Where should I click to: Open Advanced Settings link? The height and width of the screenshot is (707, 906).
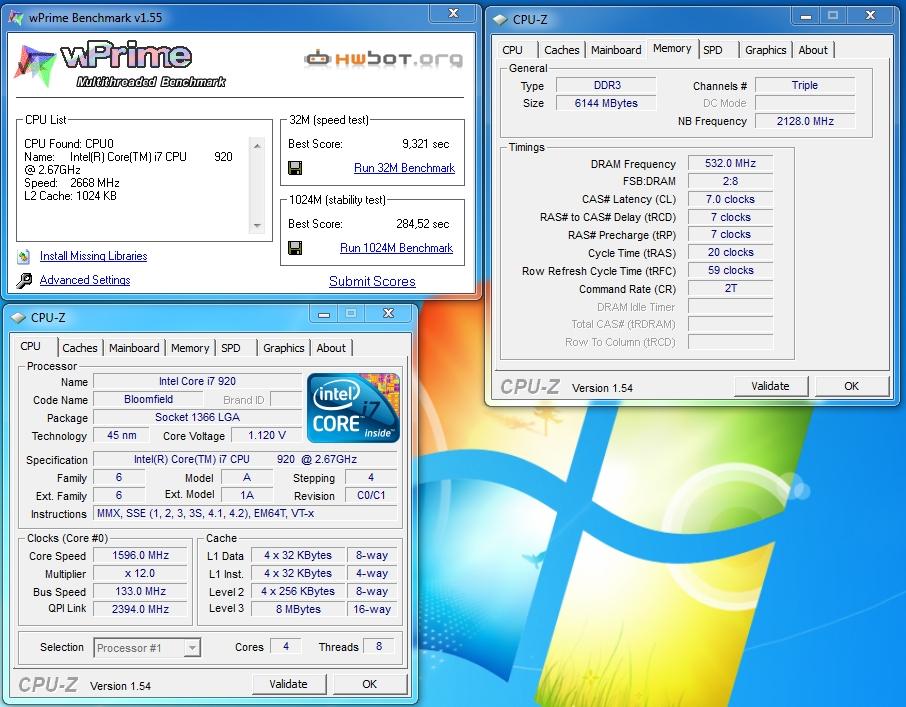coord(85,280)
